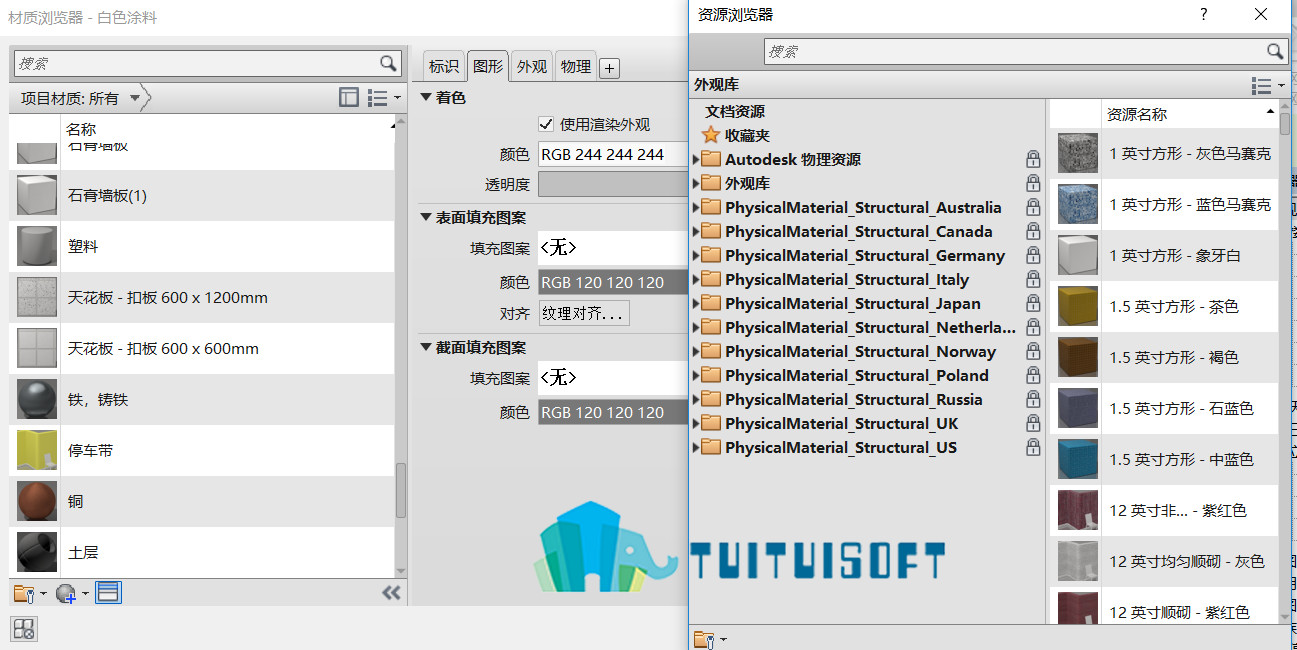
Task: Select the 铜 material thumbnail
Action: (37, 501)
